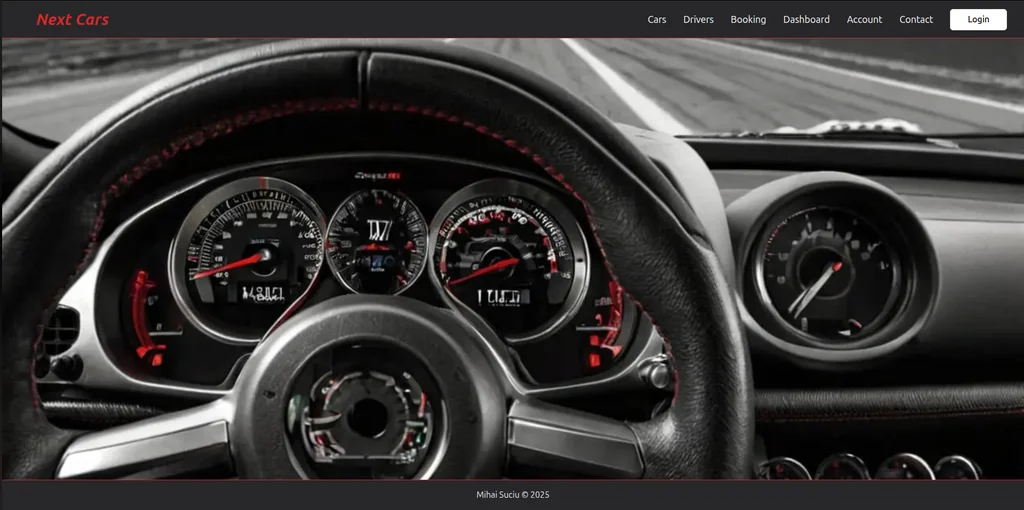
Task: Open the Account page
Action: tap(864, 20)
